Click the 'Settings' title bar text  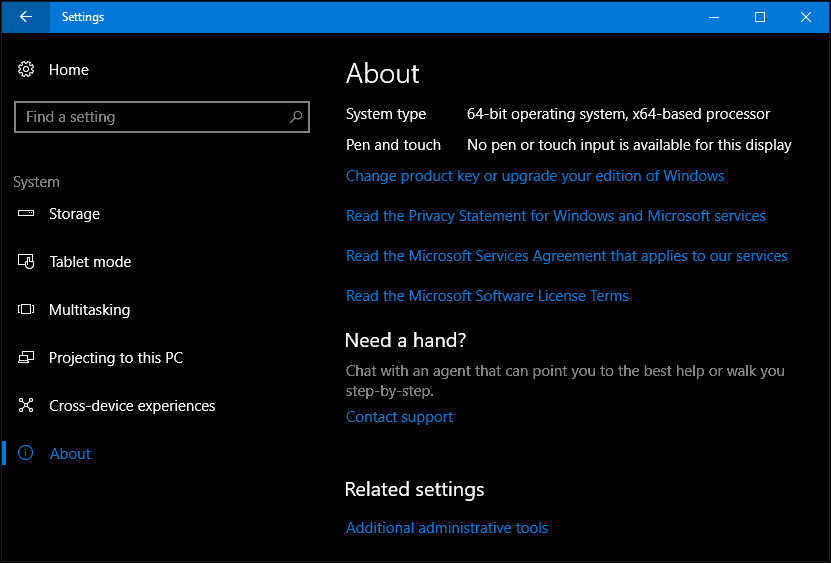83,17
